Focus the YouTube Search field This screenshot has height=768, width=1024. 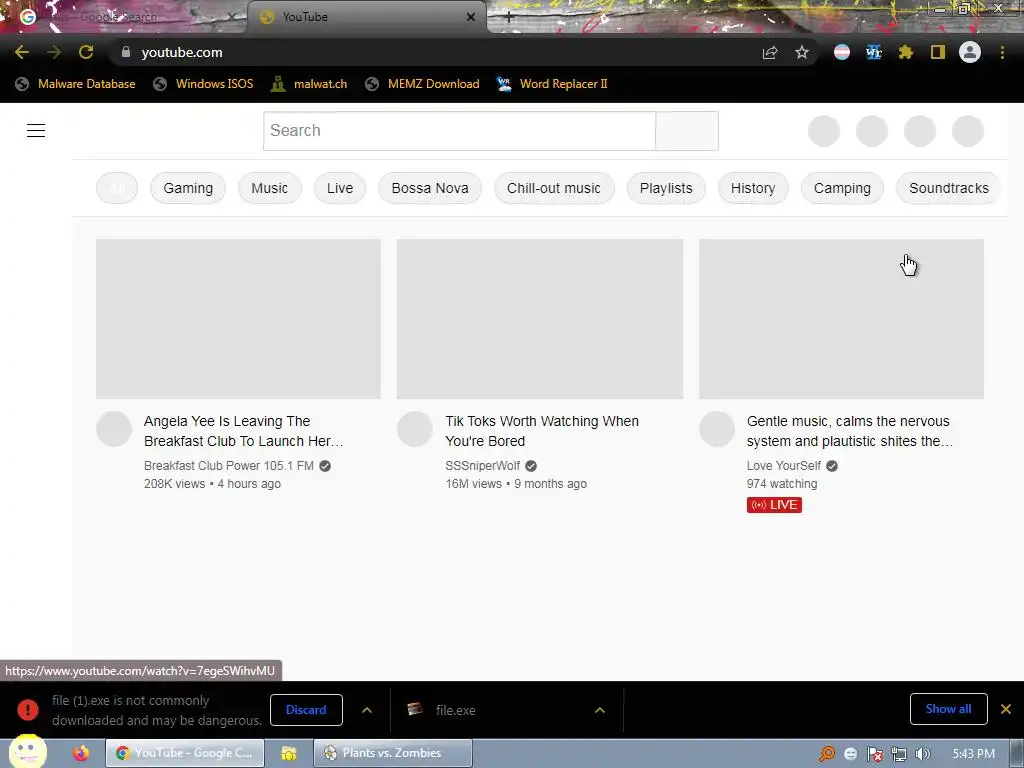coord(459,131)
